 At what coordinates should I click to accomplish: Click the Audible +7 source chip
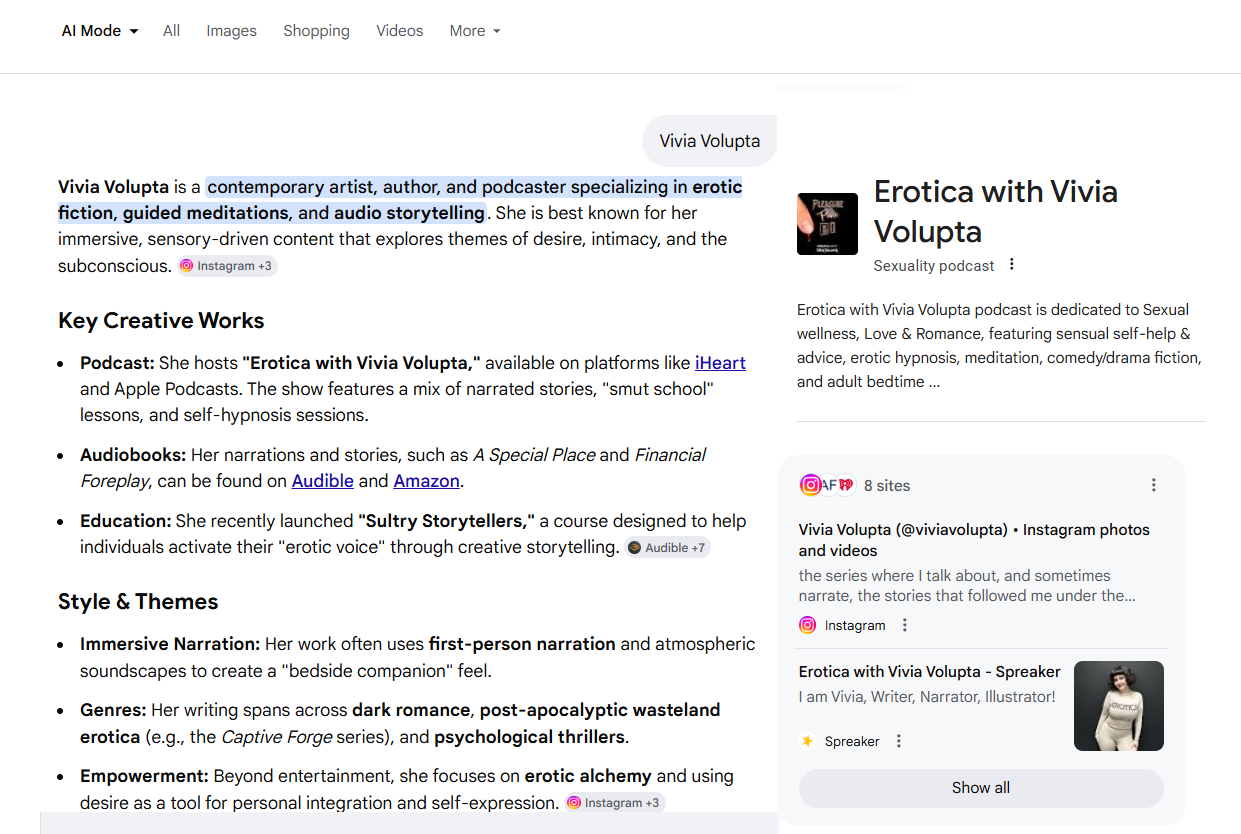(668, 548)
